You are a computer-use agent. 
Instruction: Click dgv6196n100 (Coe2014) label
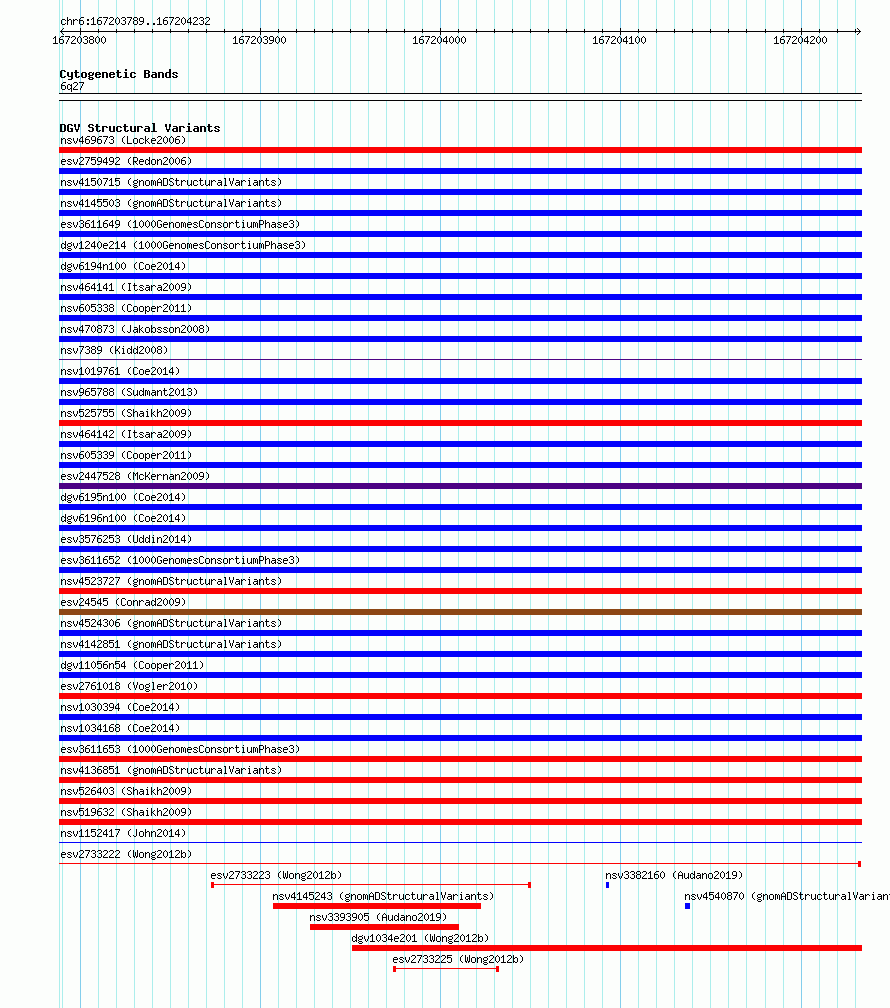tap(123, 518)
